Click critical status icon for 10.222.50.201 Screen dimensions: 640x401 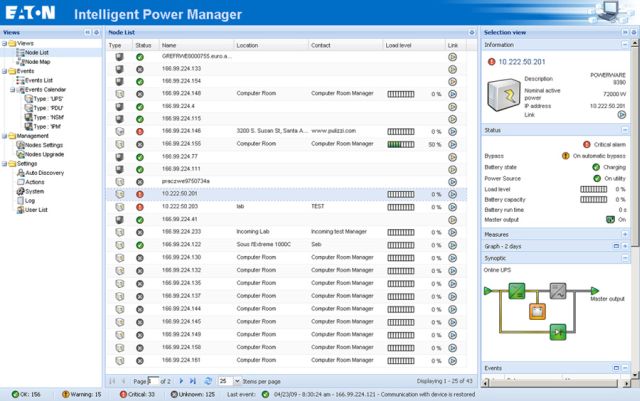coord(142,193)
